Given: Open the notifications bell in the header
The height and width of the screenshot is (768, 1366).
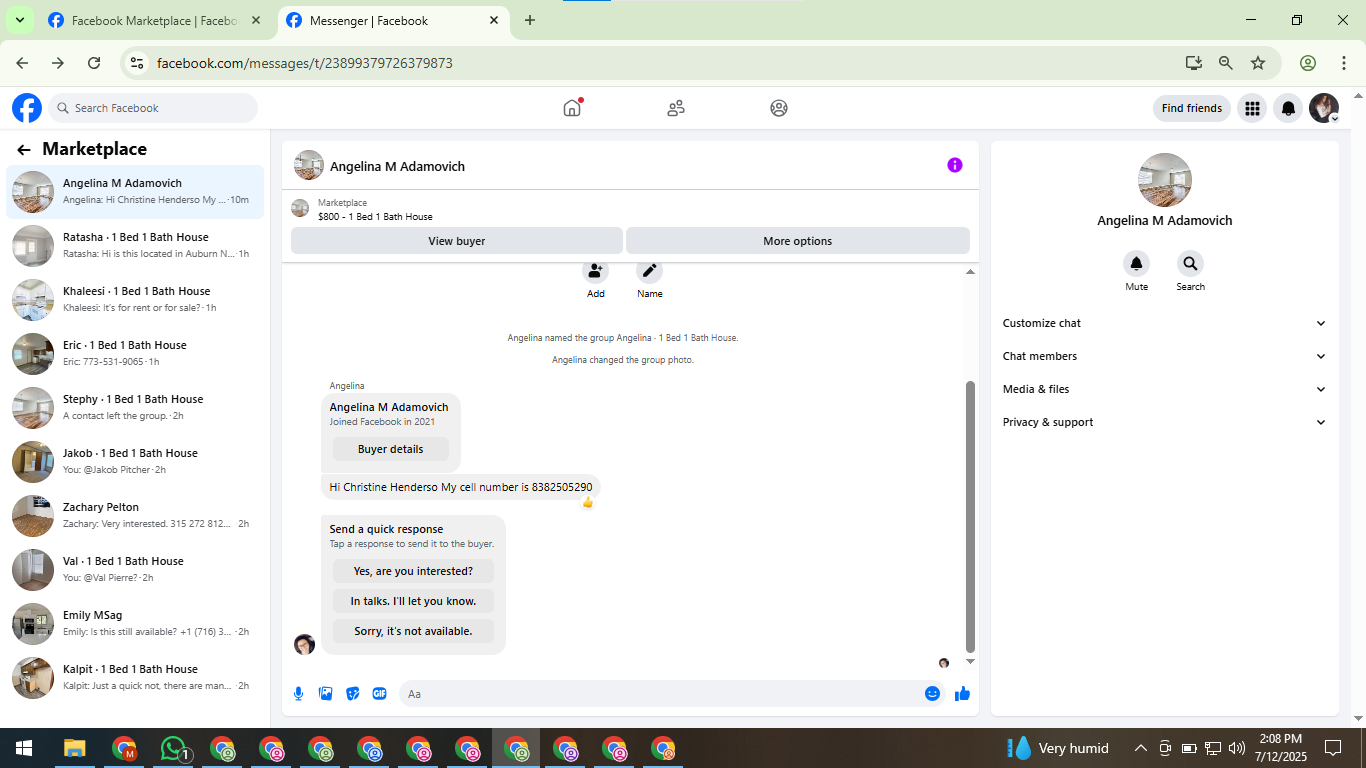Looking at the screenshot, I should [1289, 108].
